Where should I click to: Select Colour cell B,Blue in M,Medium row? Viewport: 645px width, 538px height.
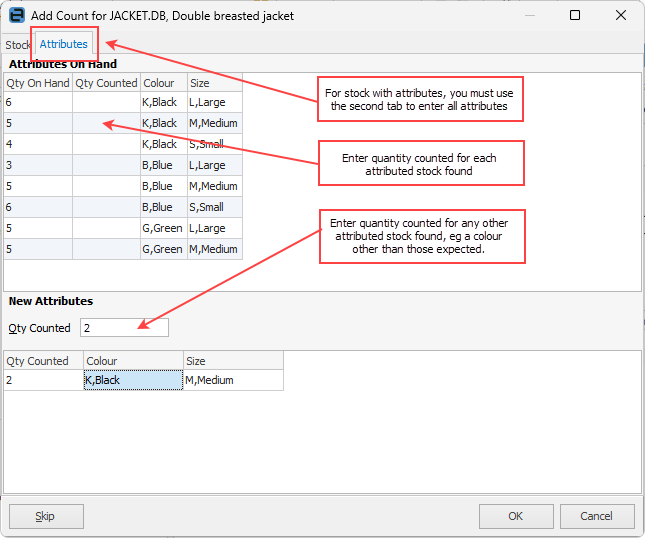[x=164, y=186]
